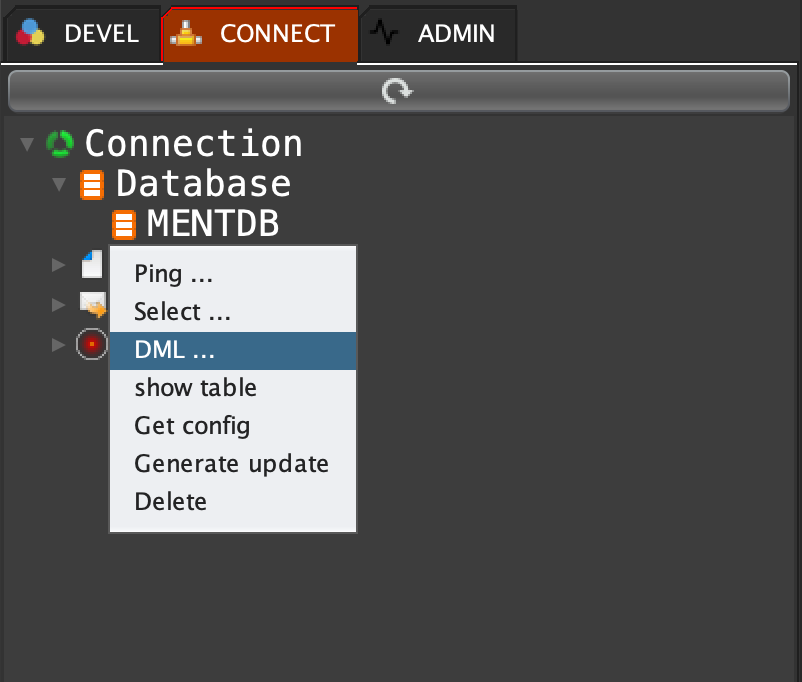Click the orange MENTDB database icon
The height and width of the screenshot is (682, 802).
tap(123, 225)
